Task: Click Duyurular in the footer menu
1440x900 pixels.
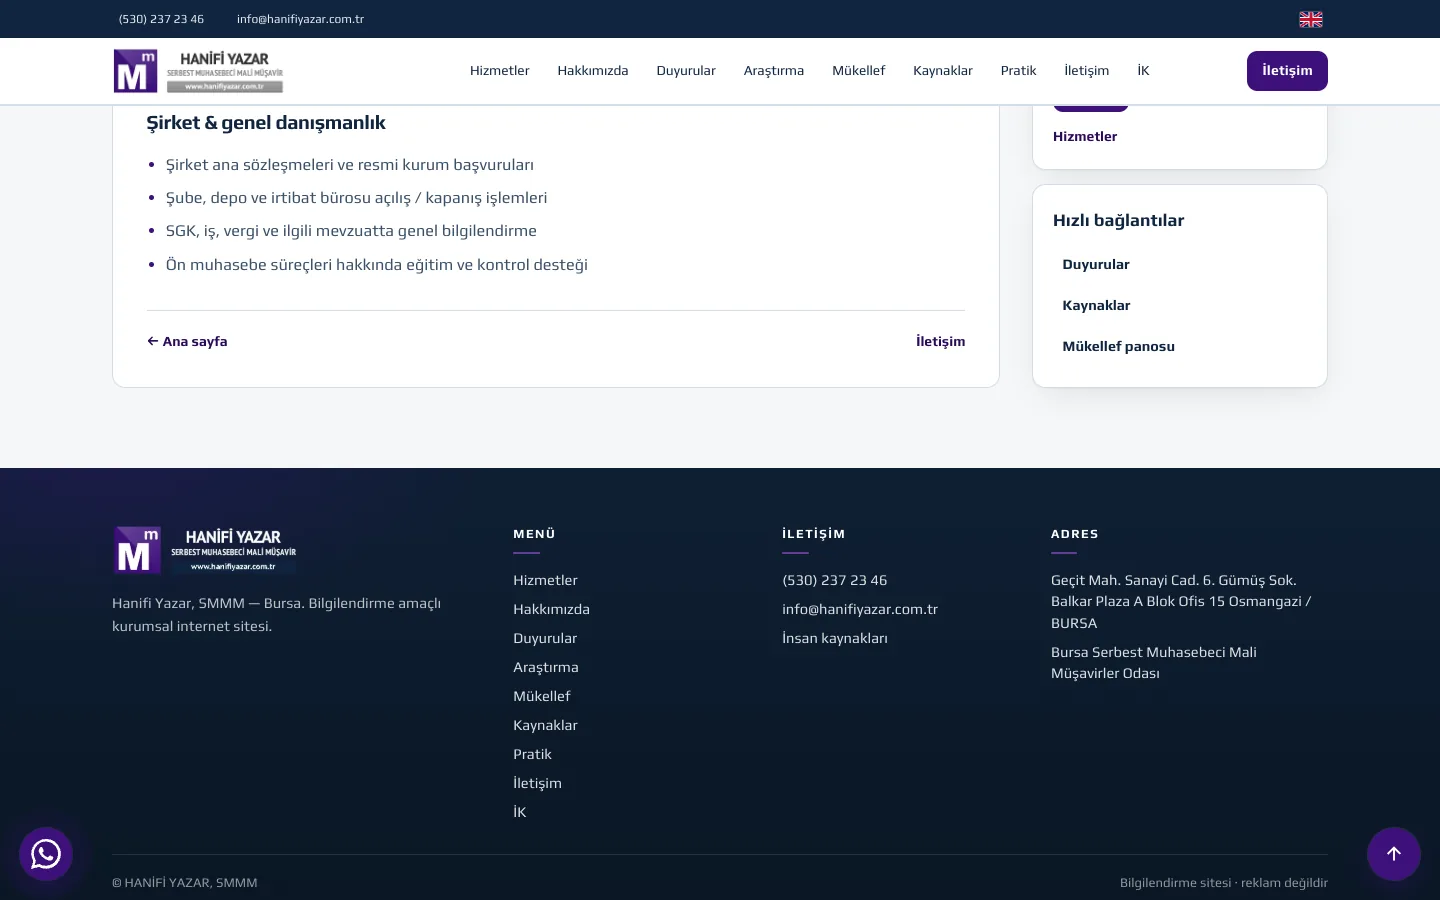Action: (545, 638)
